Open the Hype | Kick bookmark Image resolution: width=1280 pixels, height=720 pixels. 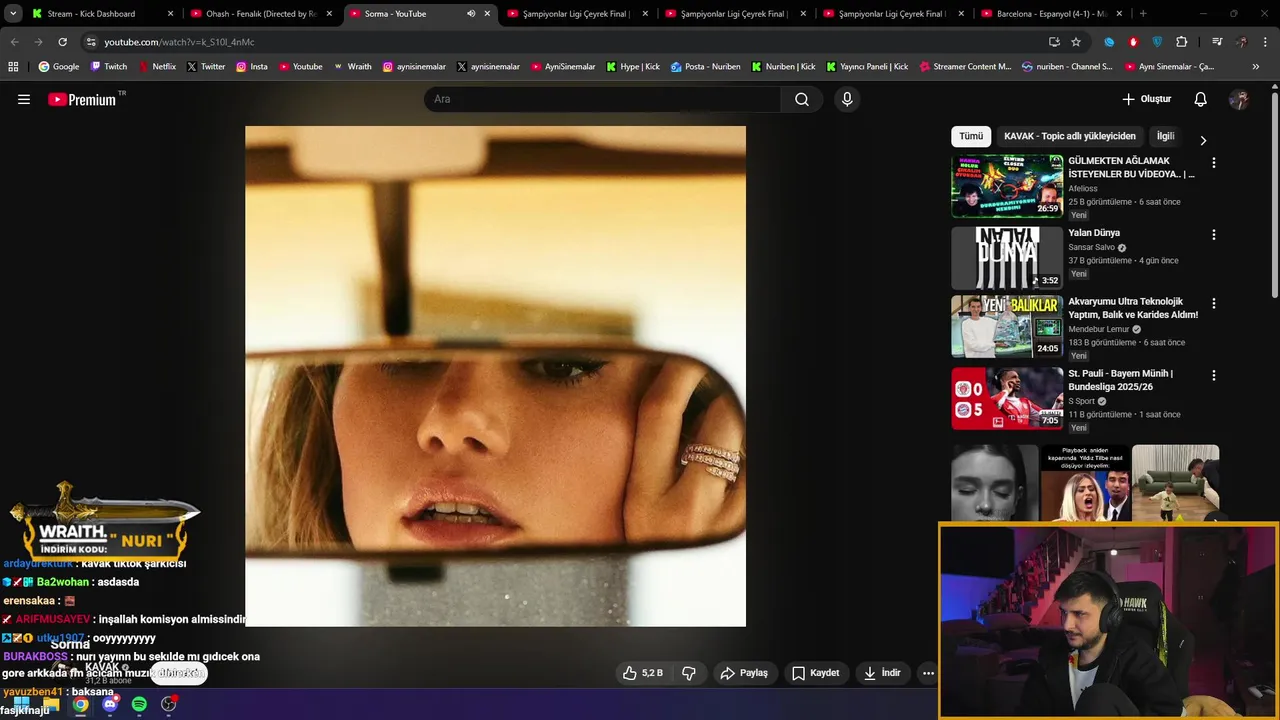[x=633, y=67]
